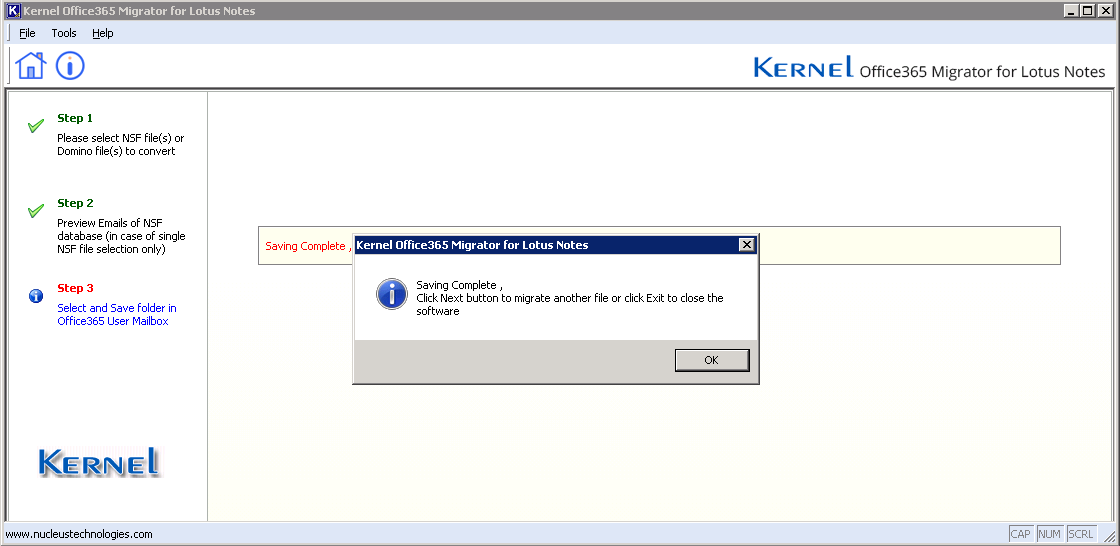This screenshot has width=1120, height=546.
Task: Click the blue Info icon in the toolbar
Action: [70, 66]
